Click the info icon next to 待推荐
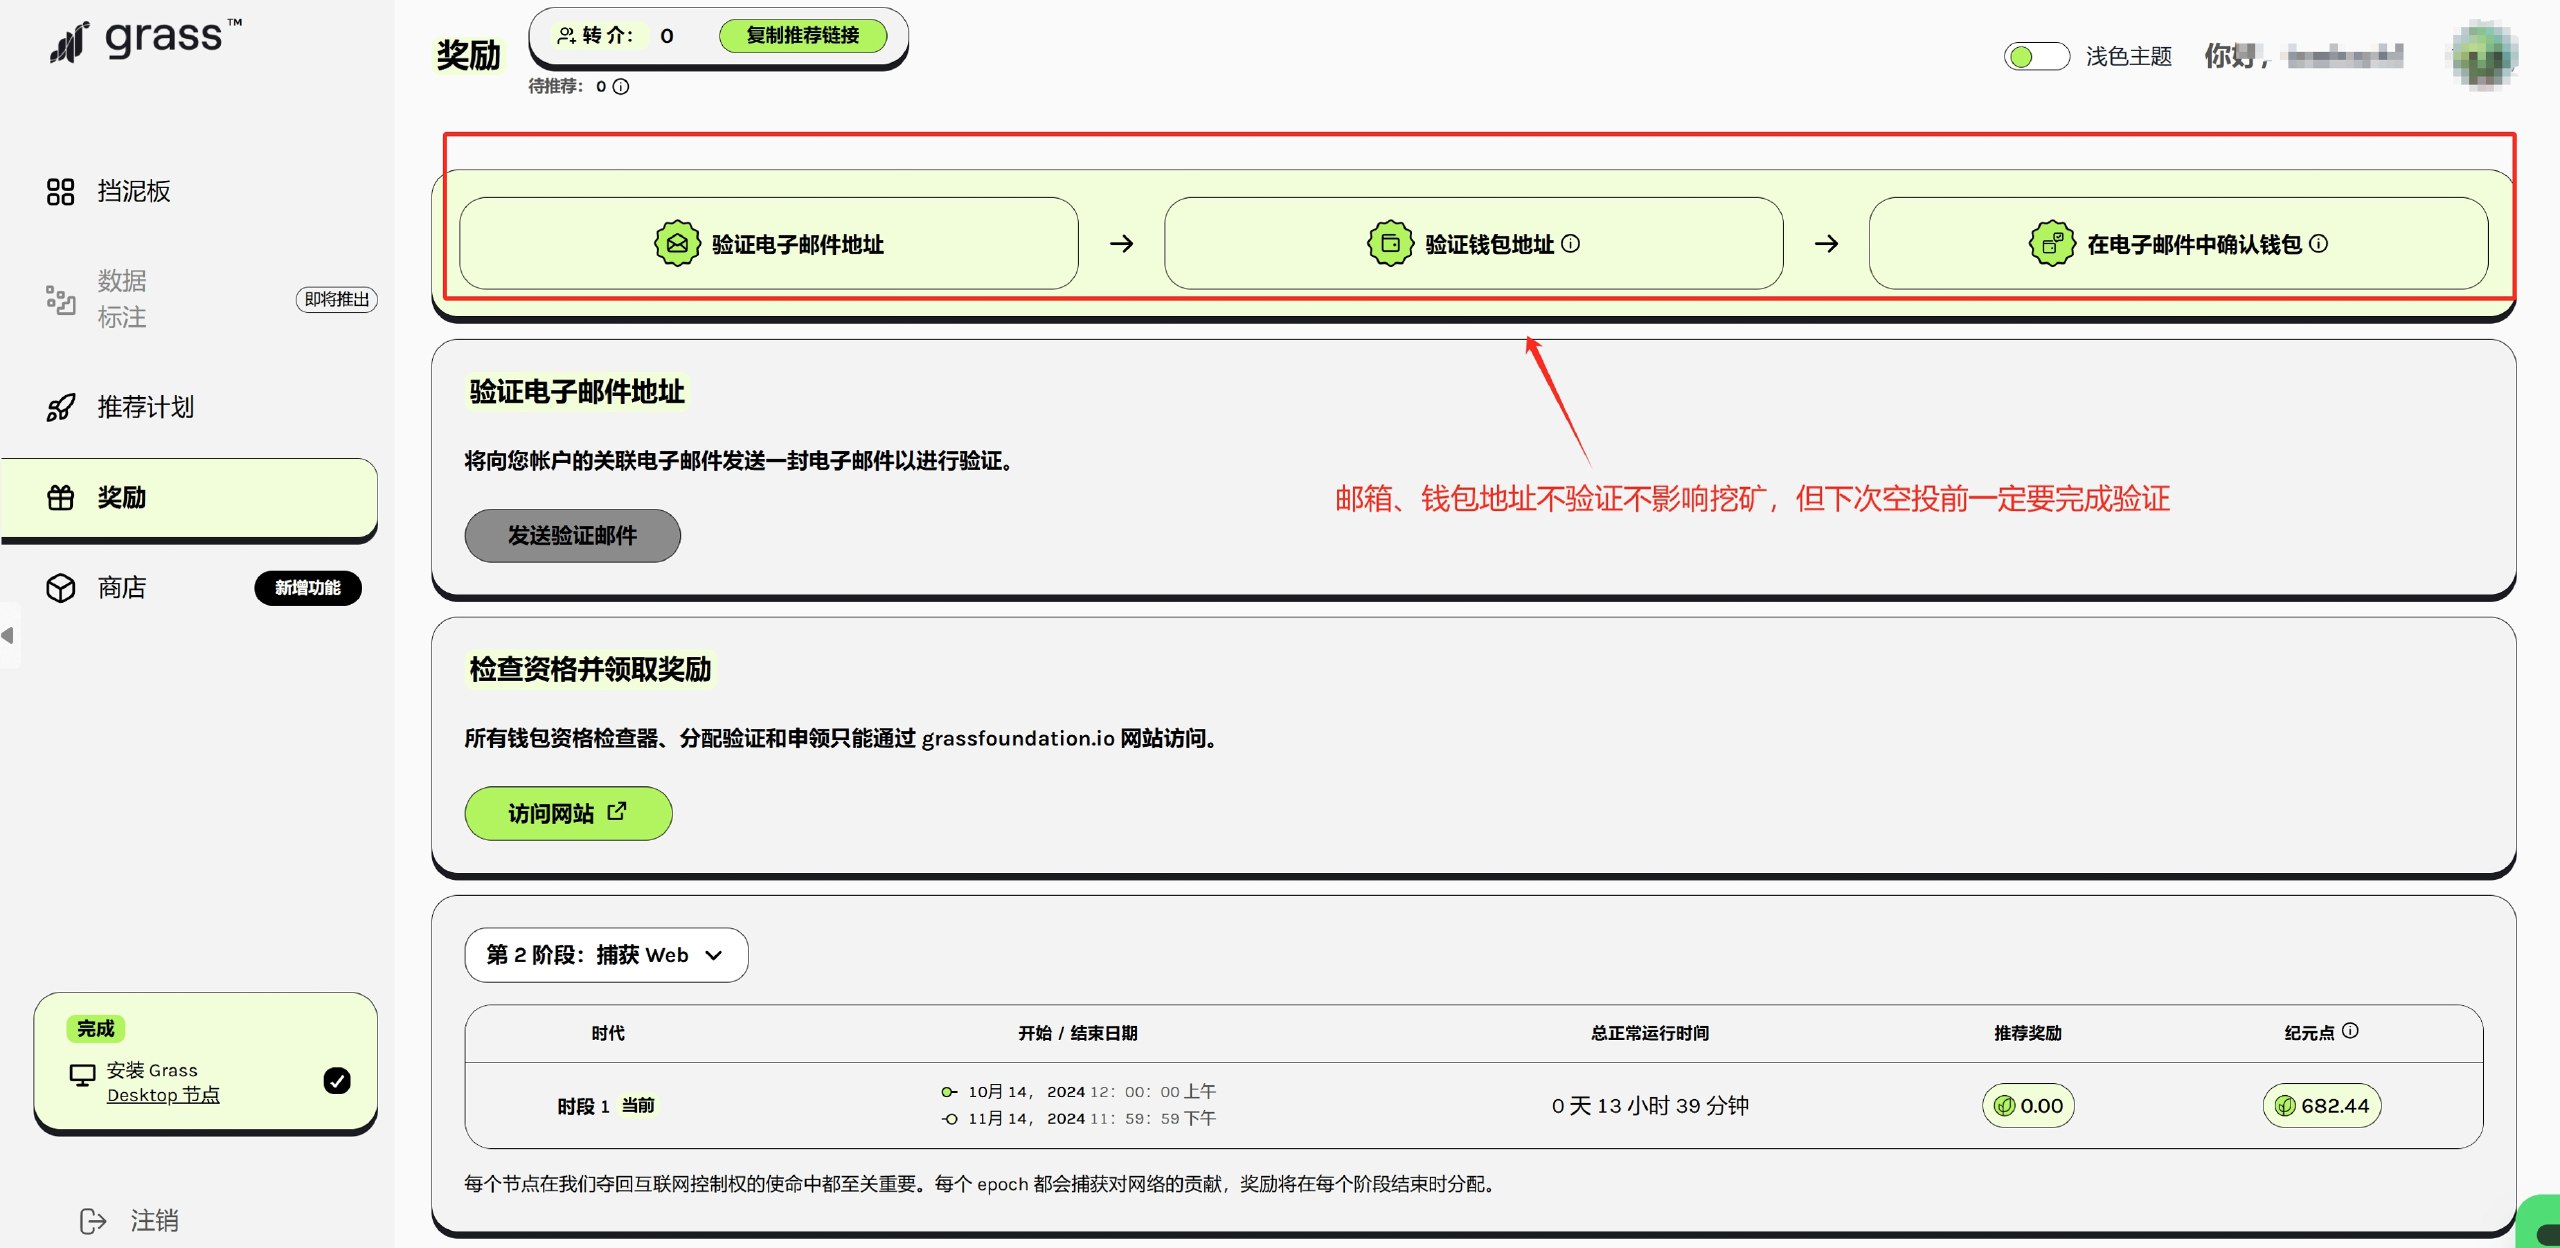This screenshot has width=2560, height=1248. tap(621, 86)
